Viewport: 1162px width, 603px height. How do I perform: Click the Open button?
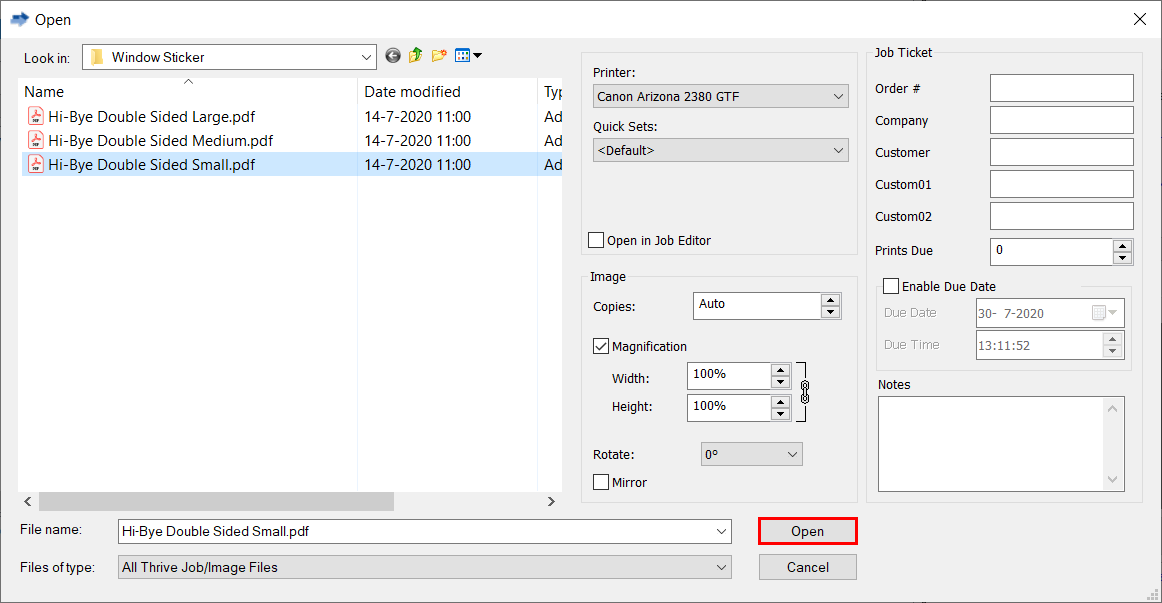[807, 532]
